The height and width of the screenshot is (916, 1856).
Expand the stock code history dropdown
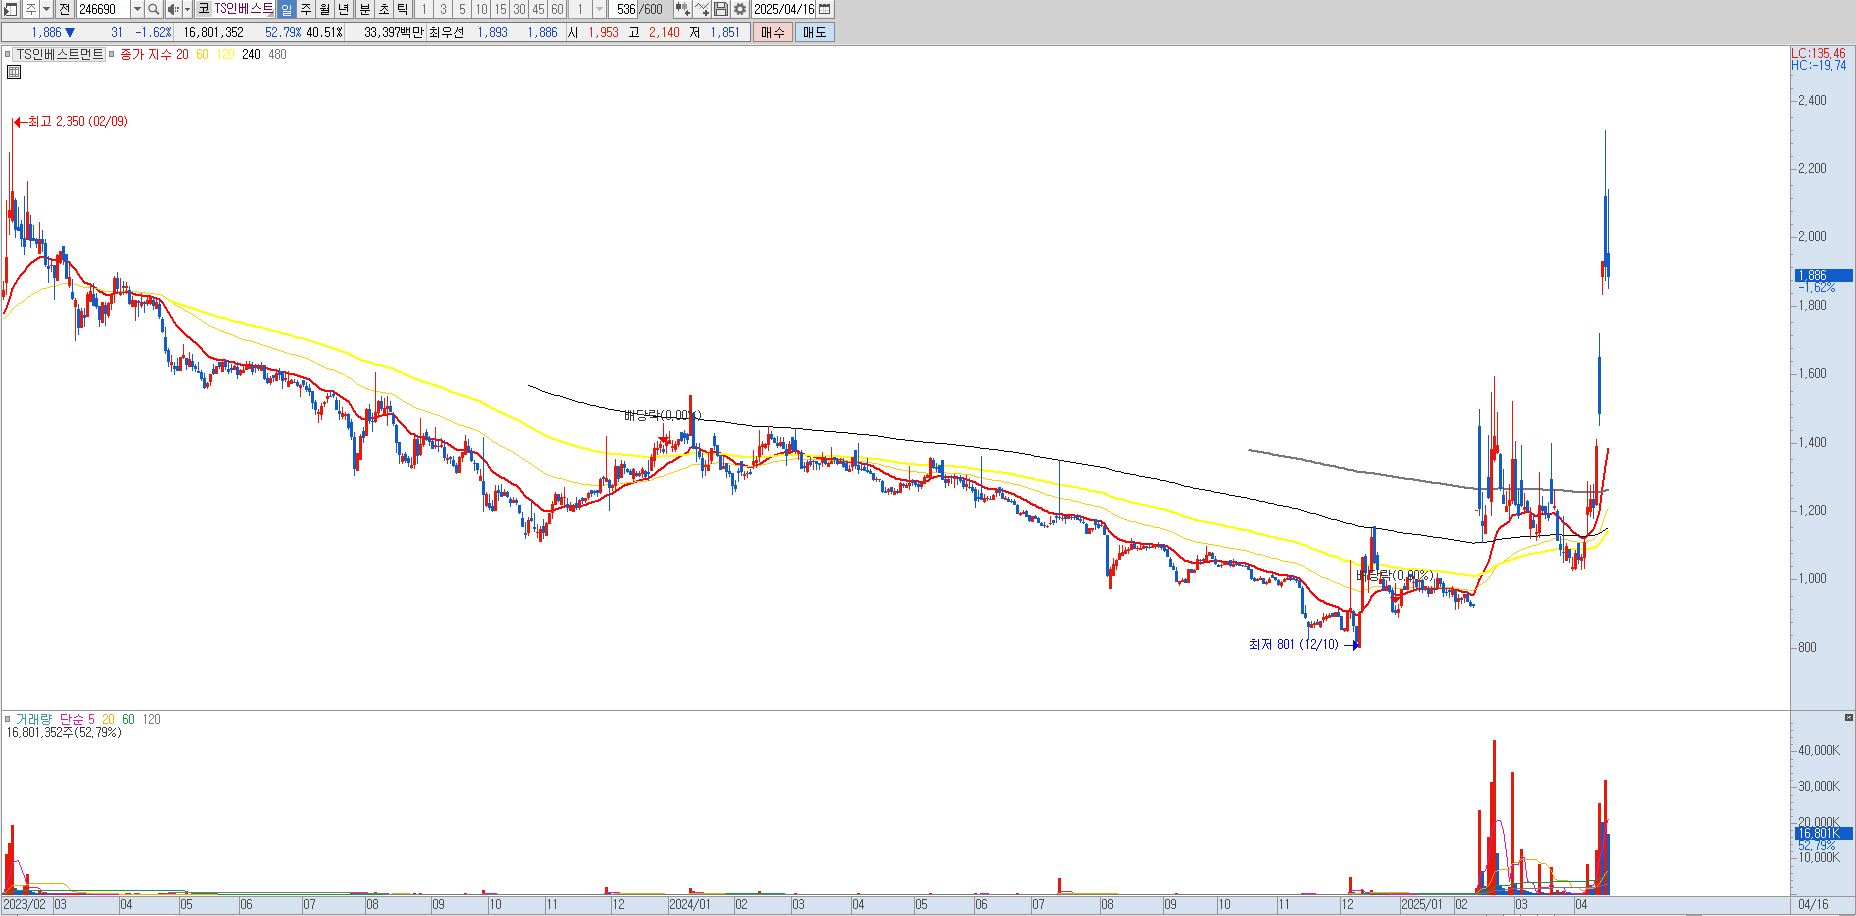click(x=137, y=9)
